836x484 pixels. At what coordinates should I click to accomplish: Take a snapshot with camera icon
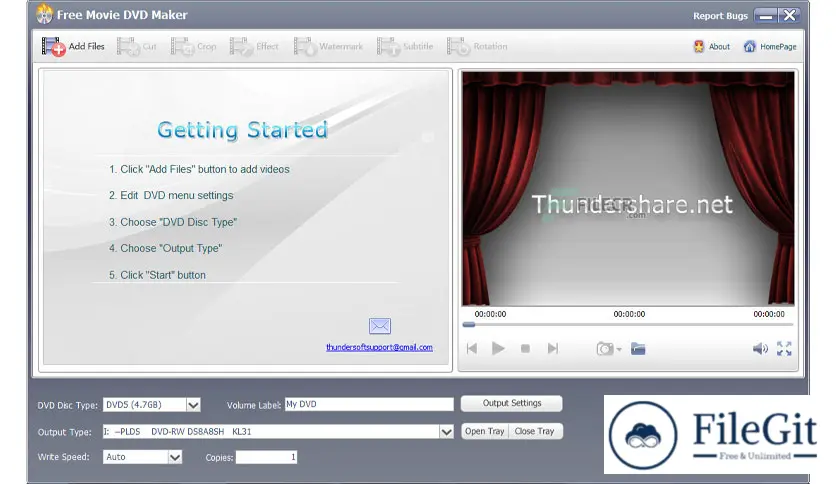coord(605,349)
